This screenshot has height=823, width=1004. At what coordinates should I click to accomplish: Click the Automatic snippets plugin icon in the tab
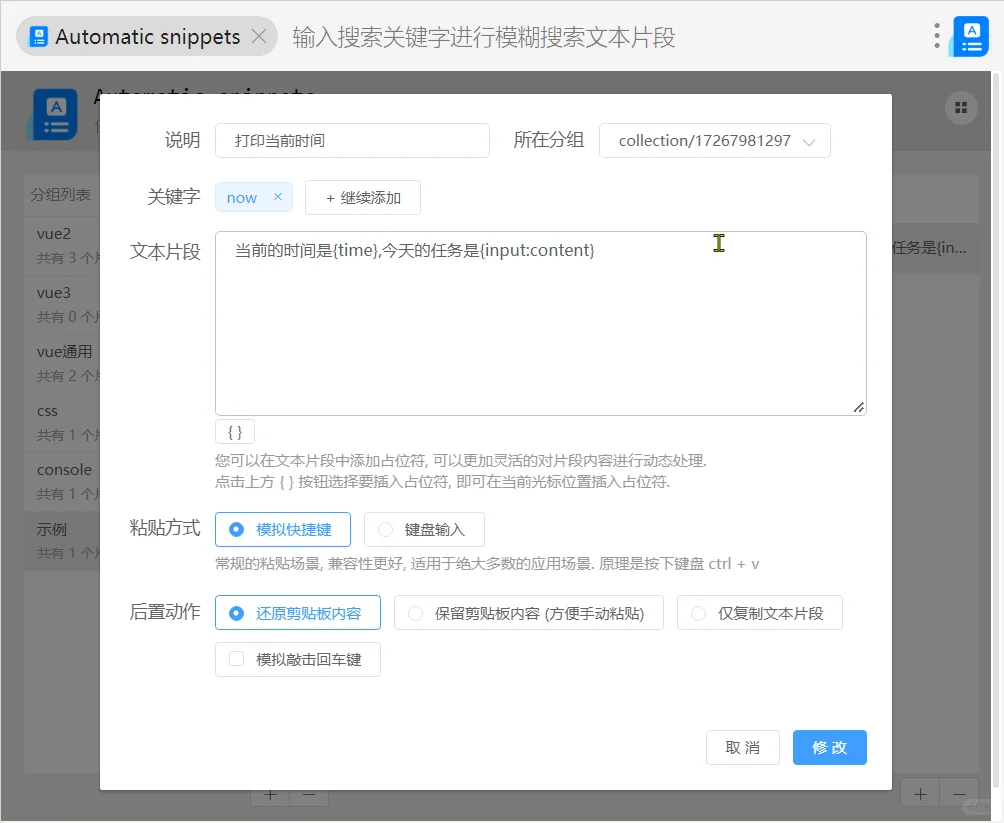36,36
